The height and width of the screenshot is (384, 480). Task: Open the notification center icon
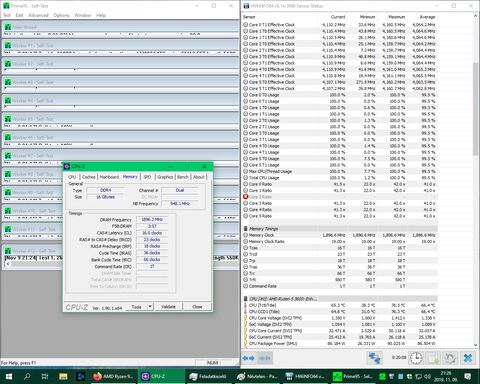click(468, 377)
